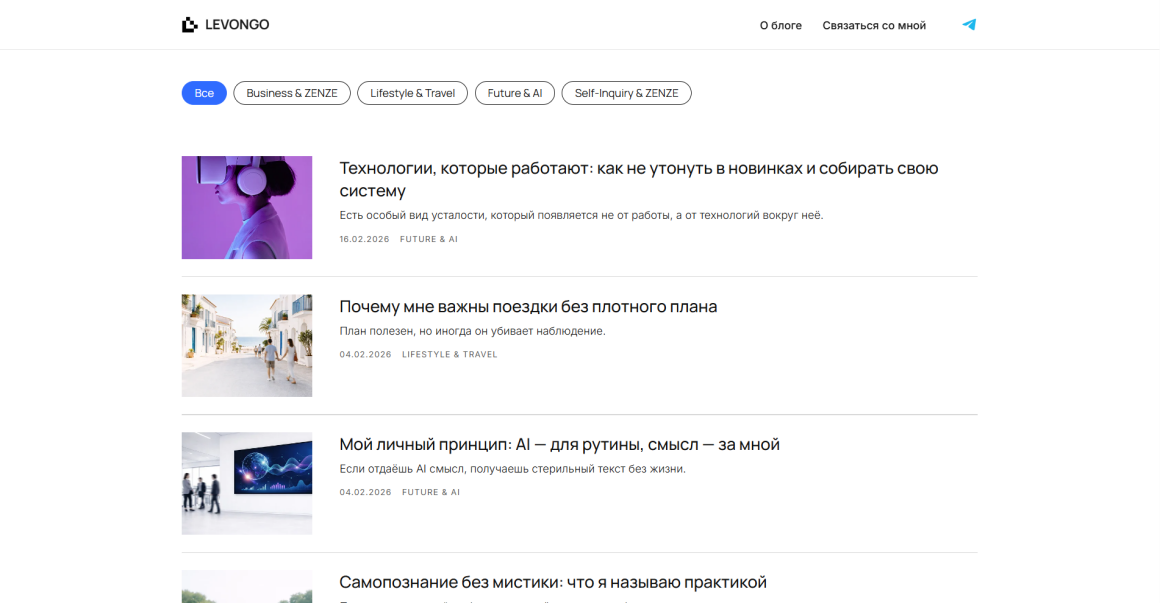Open the seaside street couple thumbnail

point(246,345)
